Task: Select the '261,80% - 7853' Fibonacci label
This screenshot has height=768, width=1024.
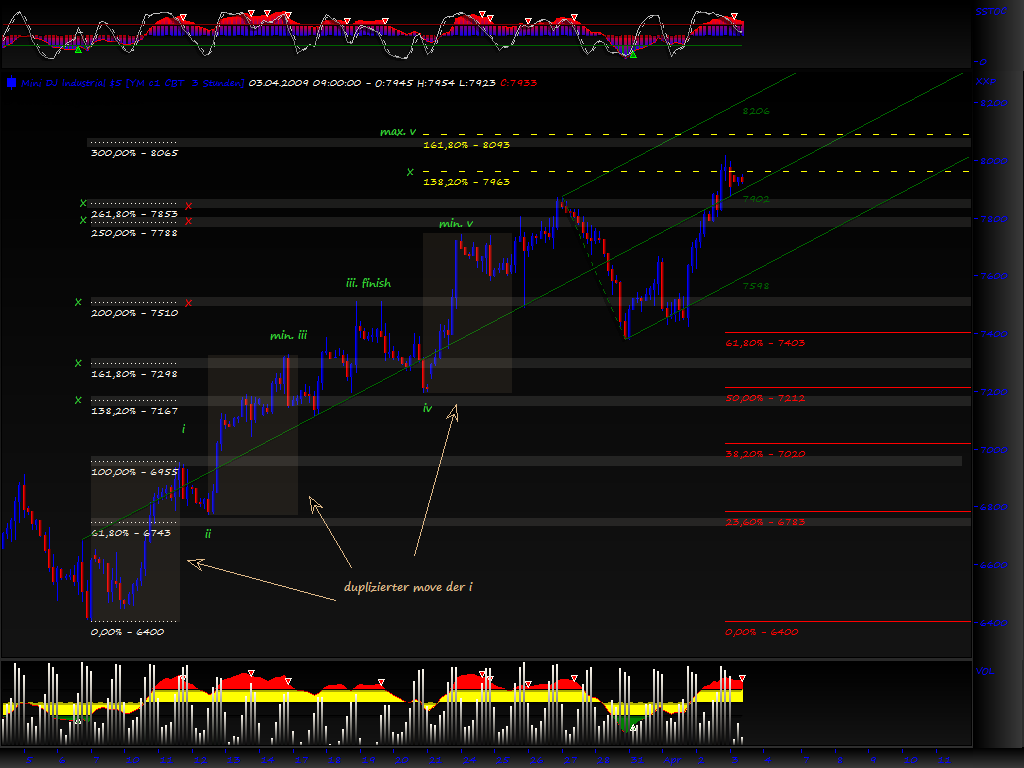Action: point(134,214)
